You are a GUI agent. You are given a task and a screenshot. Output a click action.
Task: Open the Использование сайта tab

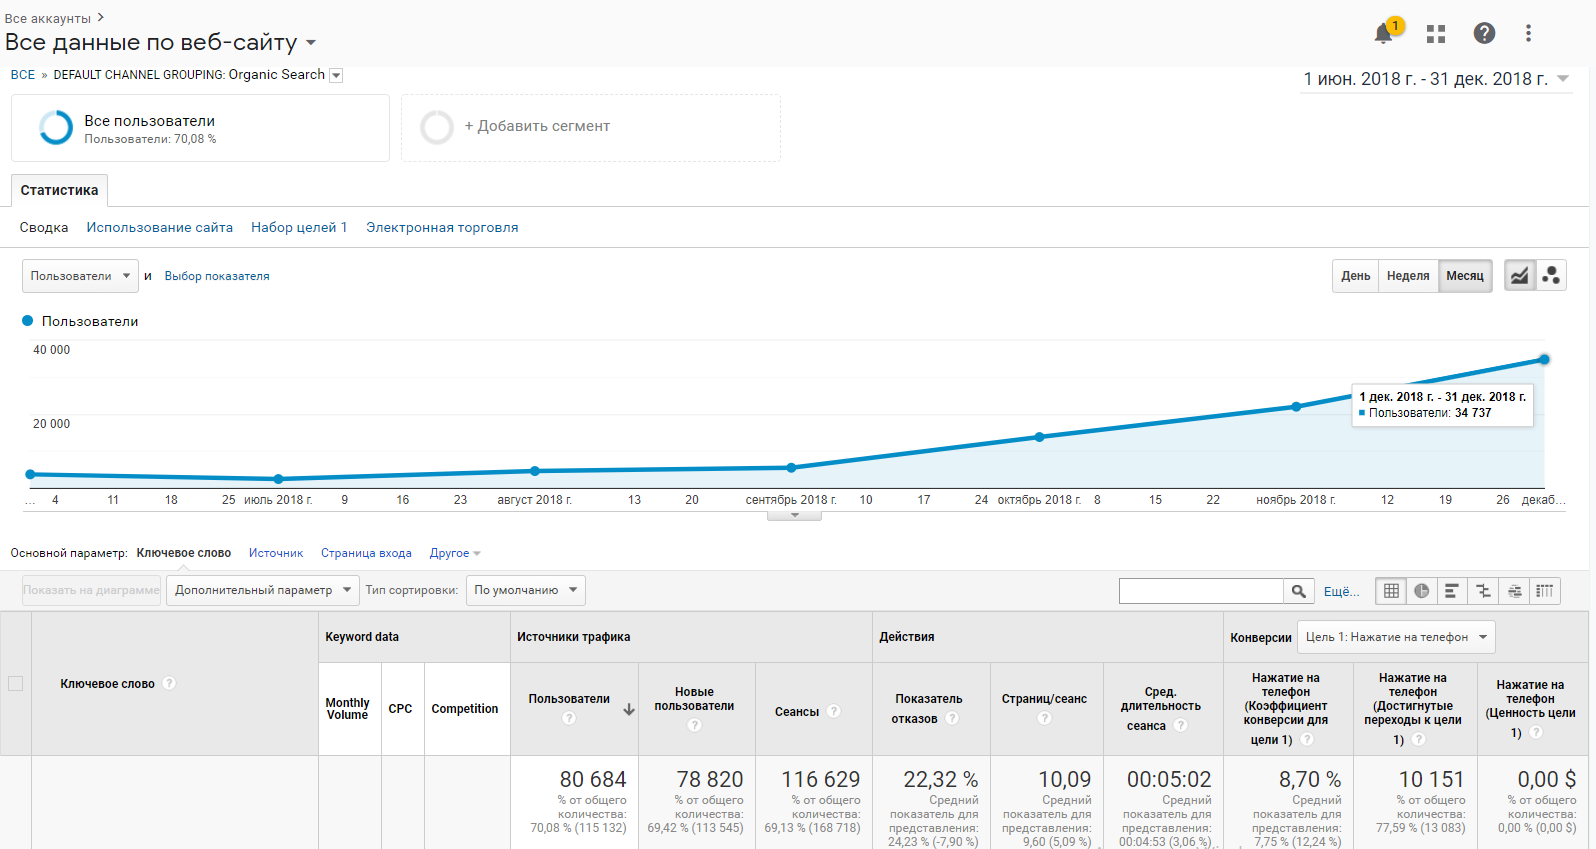coord(159,228)
